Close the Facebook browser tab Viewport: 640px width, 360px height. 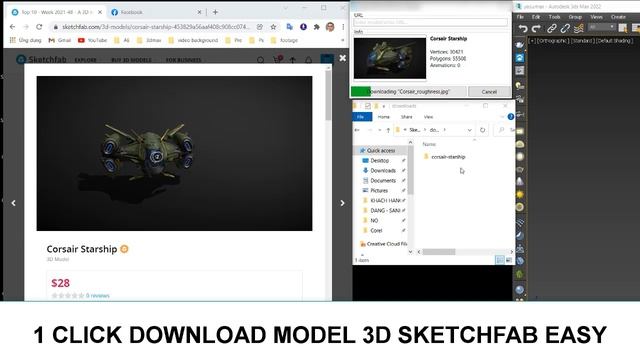[199, 12]
